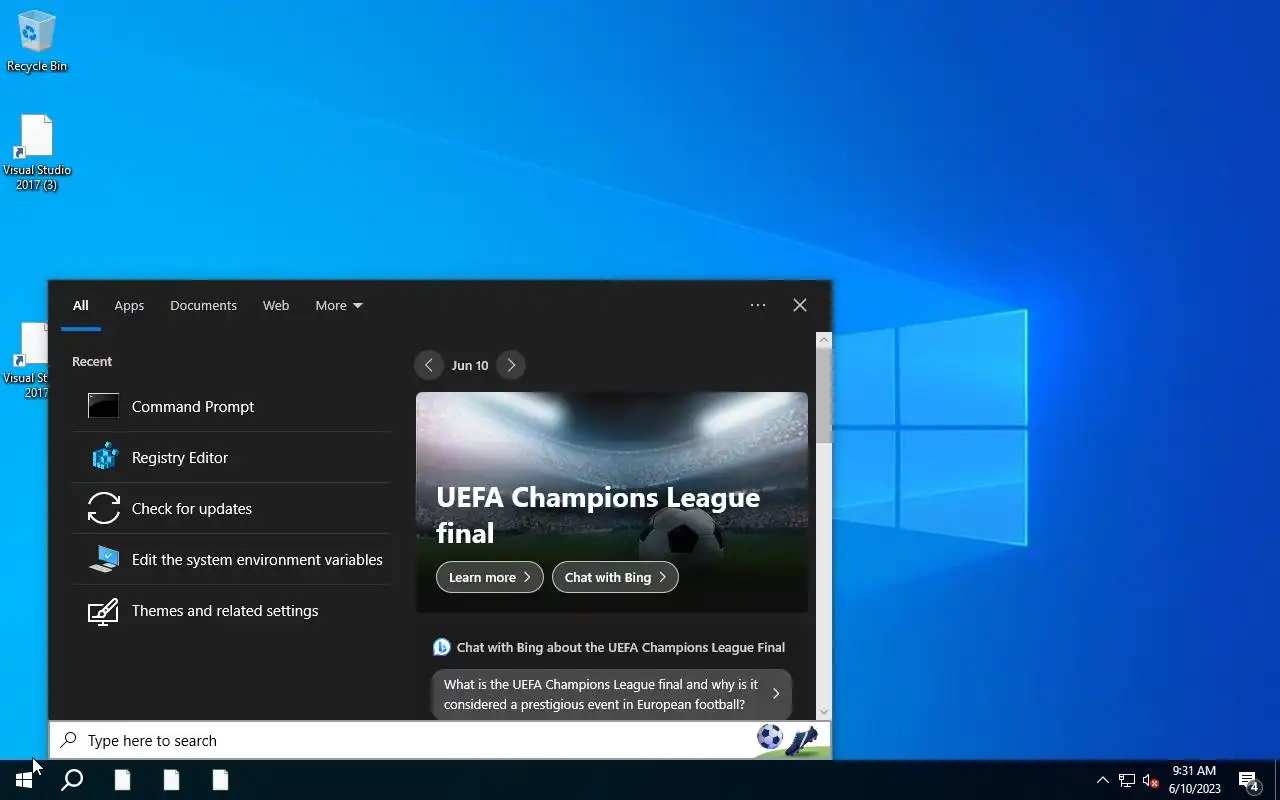The image size is (1280, 800).
Task: Open the suggested Bing question chevron
Action: tap(776, 693)
